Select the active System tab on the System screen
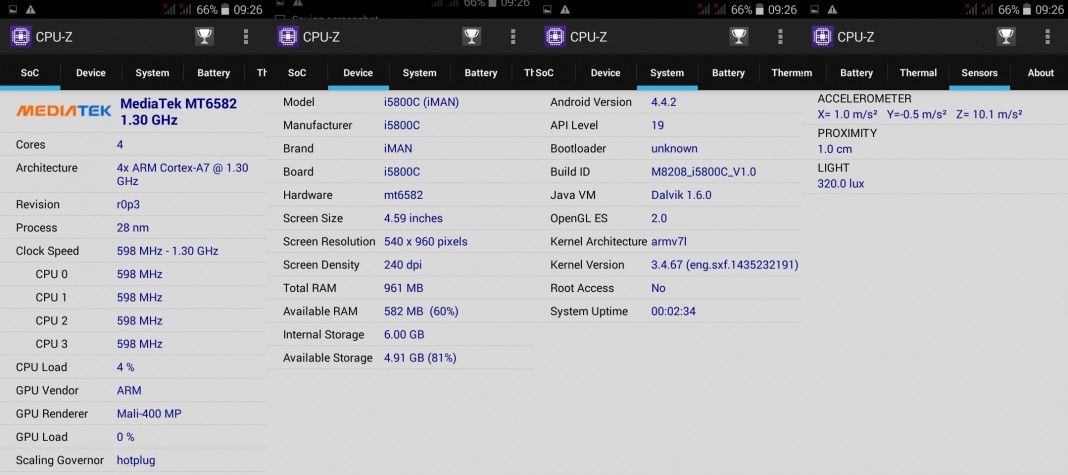The image size is (1068, 475). pyautogui.click(x=667, y=73)
